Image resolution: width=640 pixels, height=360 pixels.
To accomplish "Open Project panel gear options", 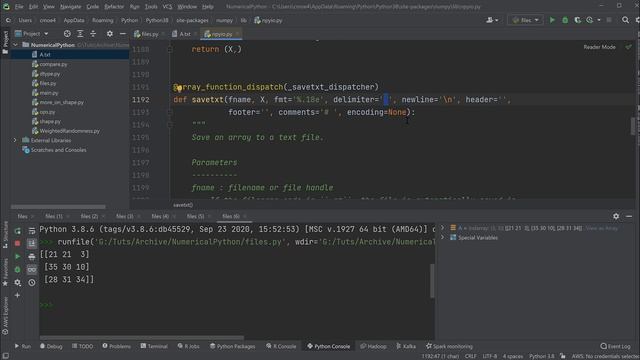I will 109,34.
